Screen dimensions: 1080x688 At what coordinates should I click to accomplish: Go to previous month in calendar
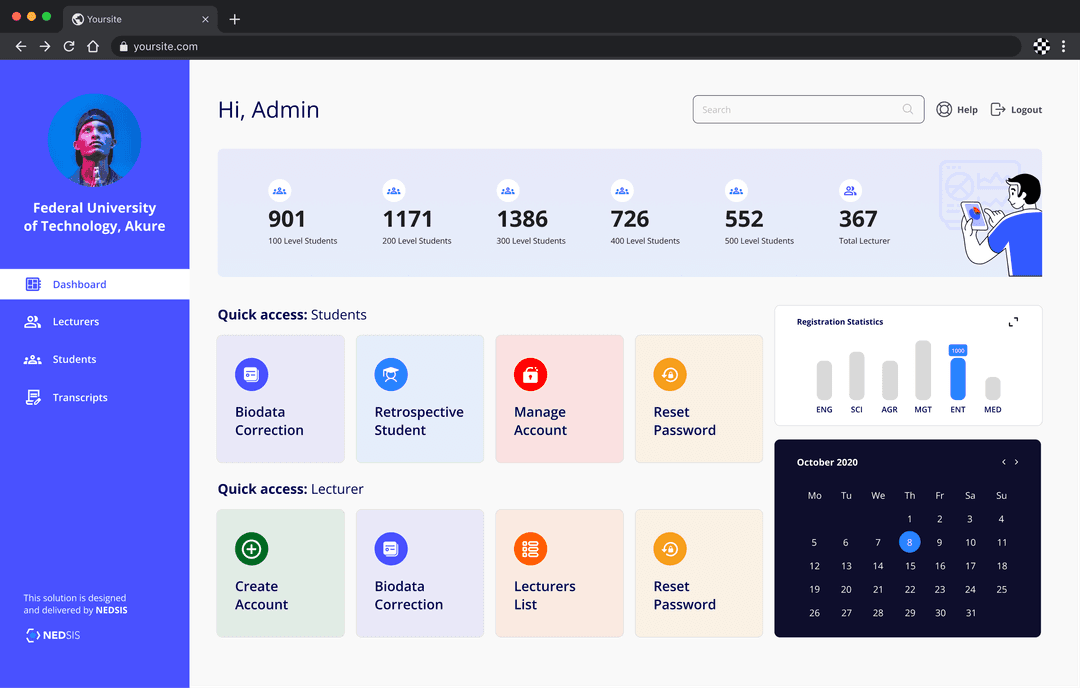click(1004, 462)
